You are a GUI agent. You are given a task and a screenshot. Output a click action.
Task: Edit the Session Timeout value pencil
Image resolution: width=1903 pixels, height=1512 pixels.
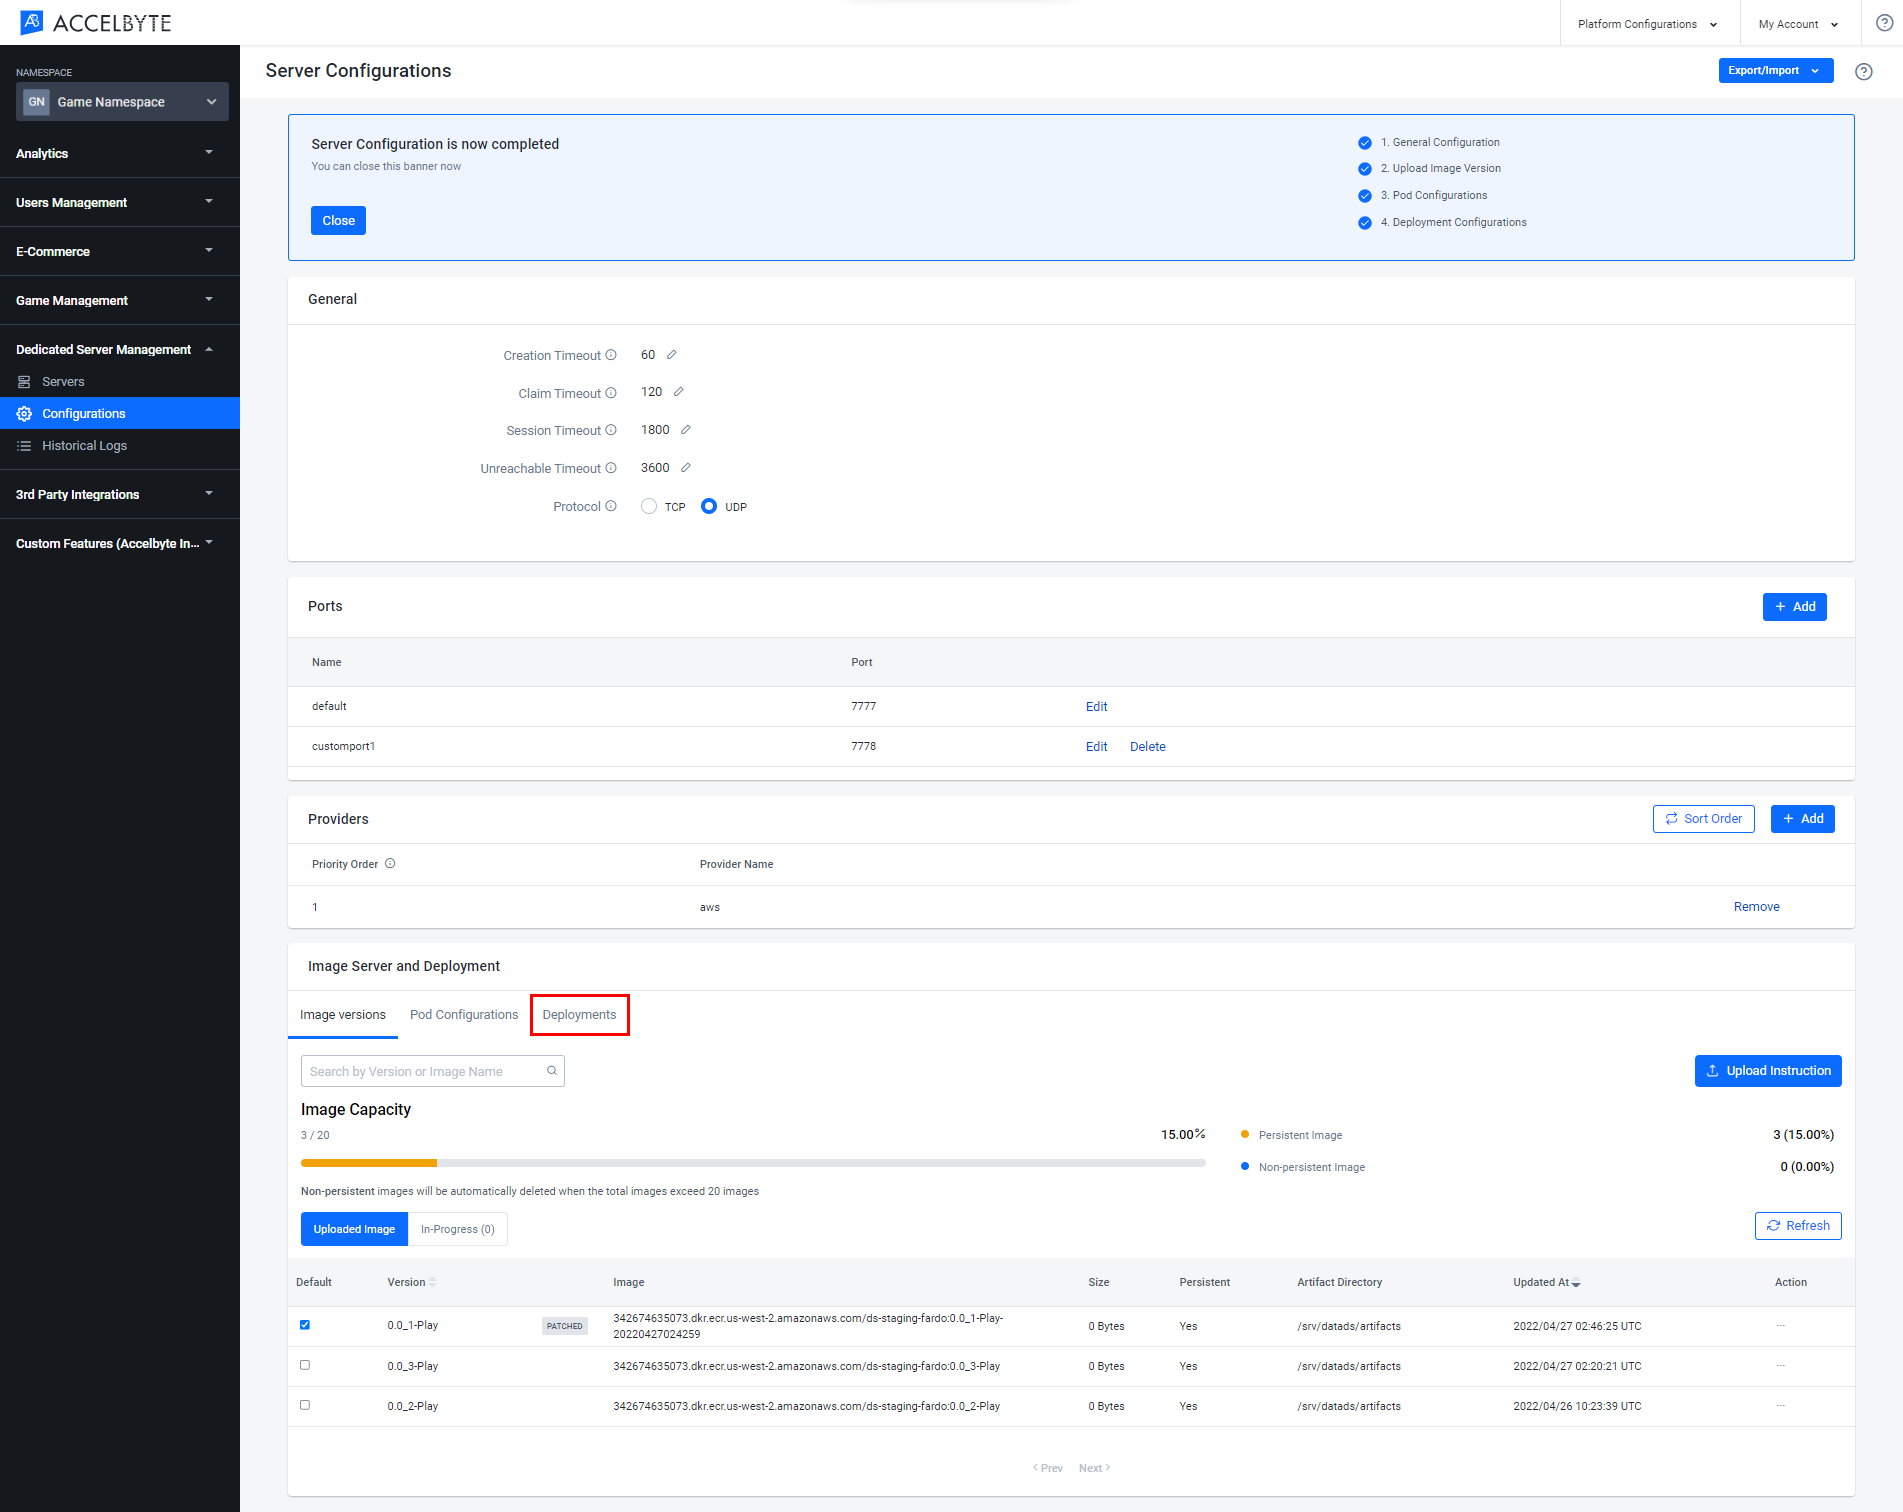click(x=686, y=430)
